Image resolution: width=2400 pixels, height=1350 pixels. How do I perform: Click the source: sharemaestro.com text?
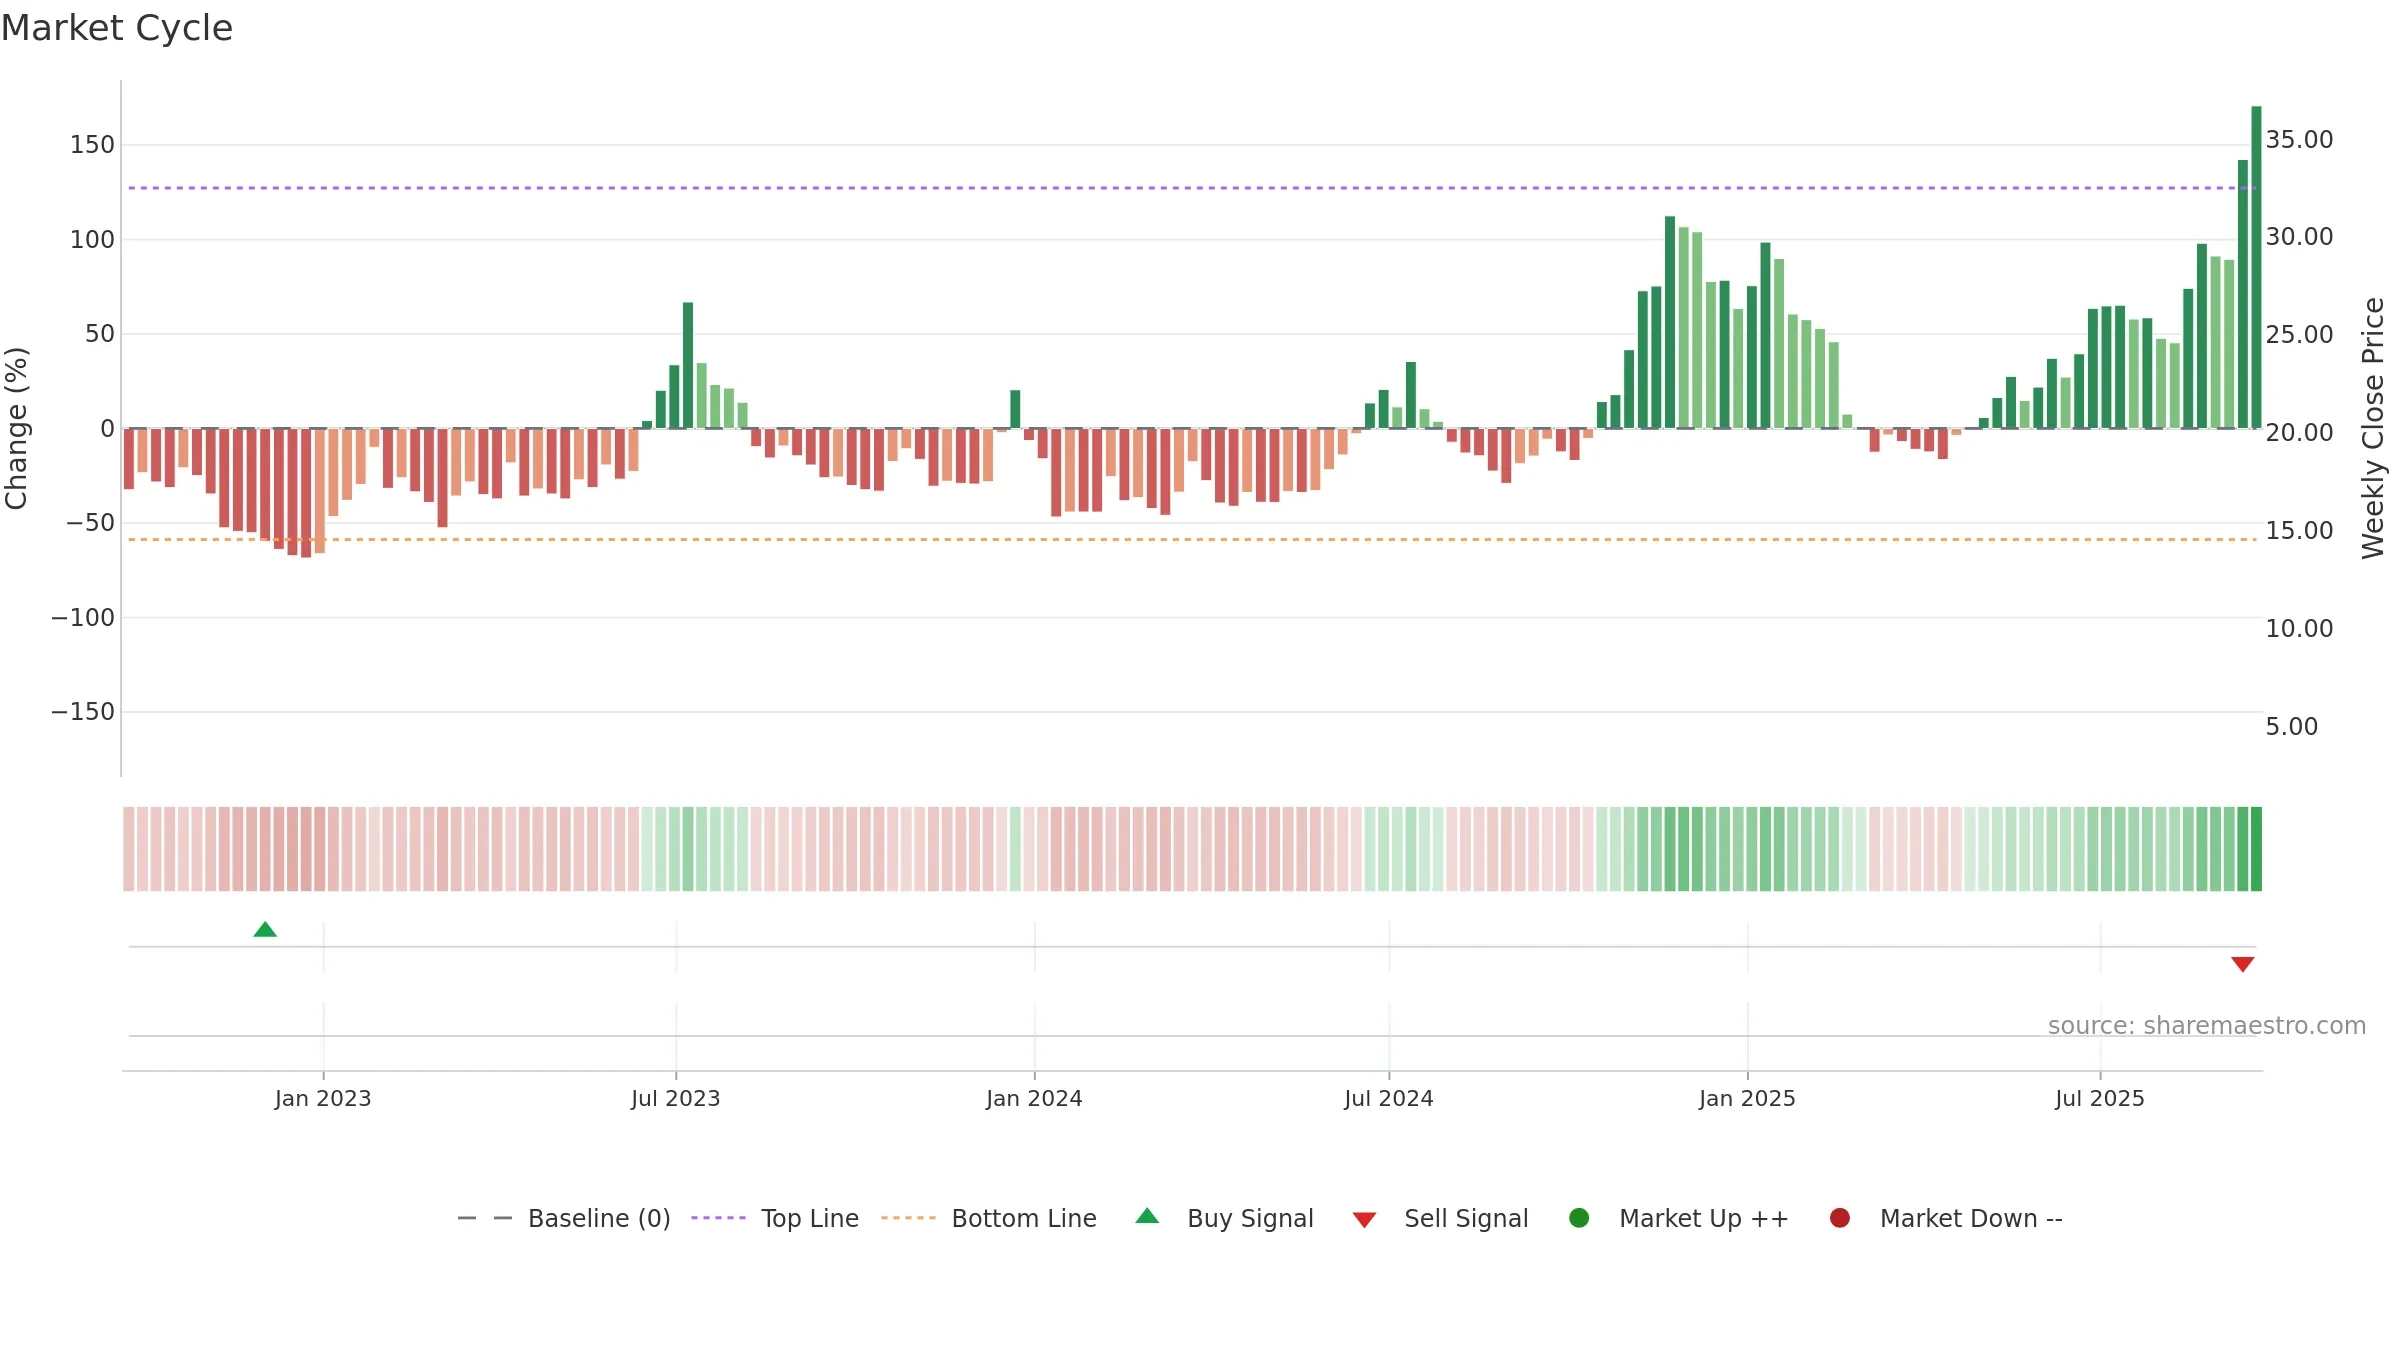point(2207,1026)
